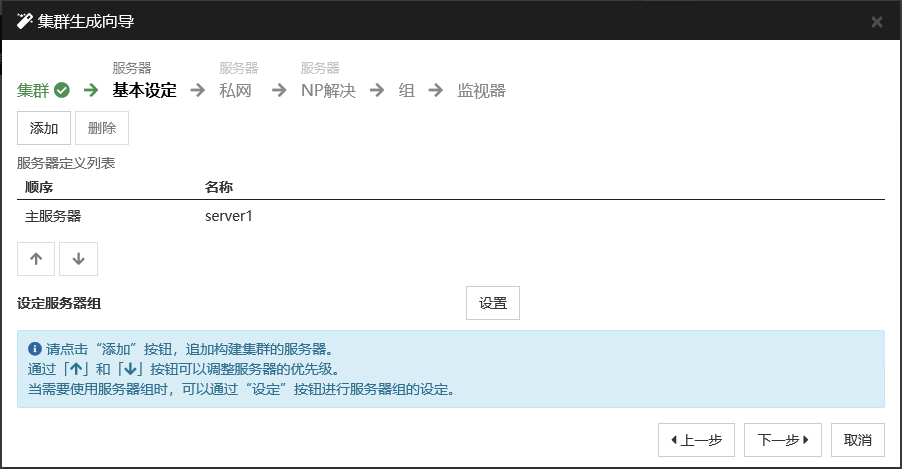
Task: Proceed with the 下一步 button
Action: [x=783, y=439]
